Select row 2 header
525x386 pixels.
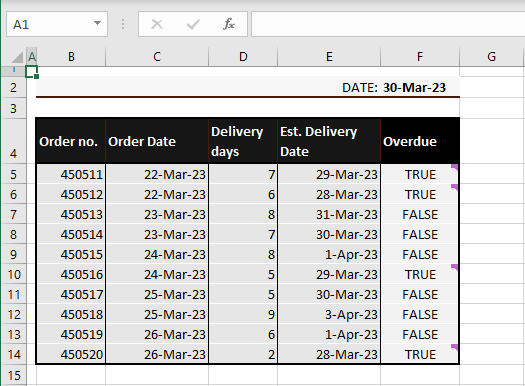13,88
